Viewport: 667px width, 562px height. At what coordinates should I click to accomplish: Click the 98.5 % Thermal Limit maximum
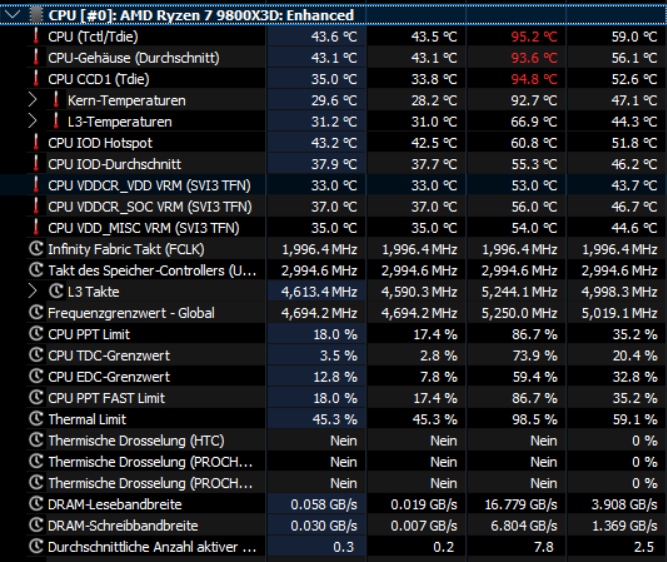click(x=535, y=419)
